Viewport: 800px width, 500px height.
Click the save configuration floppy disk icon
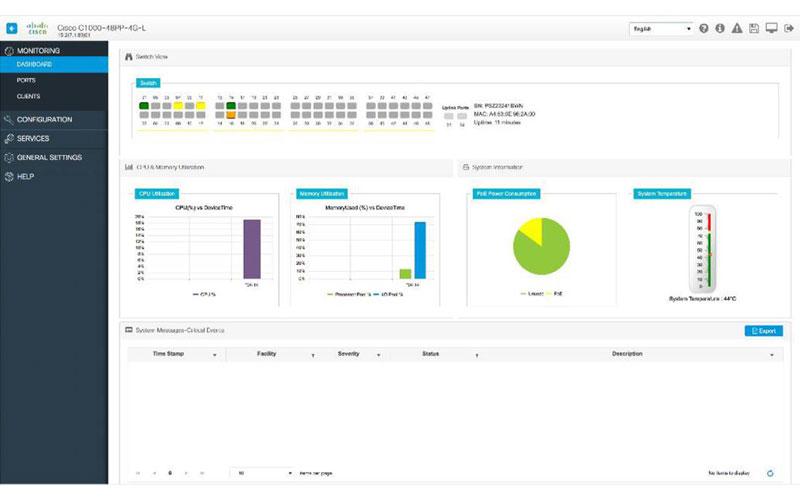point(754,29)
